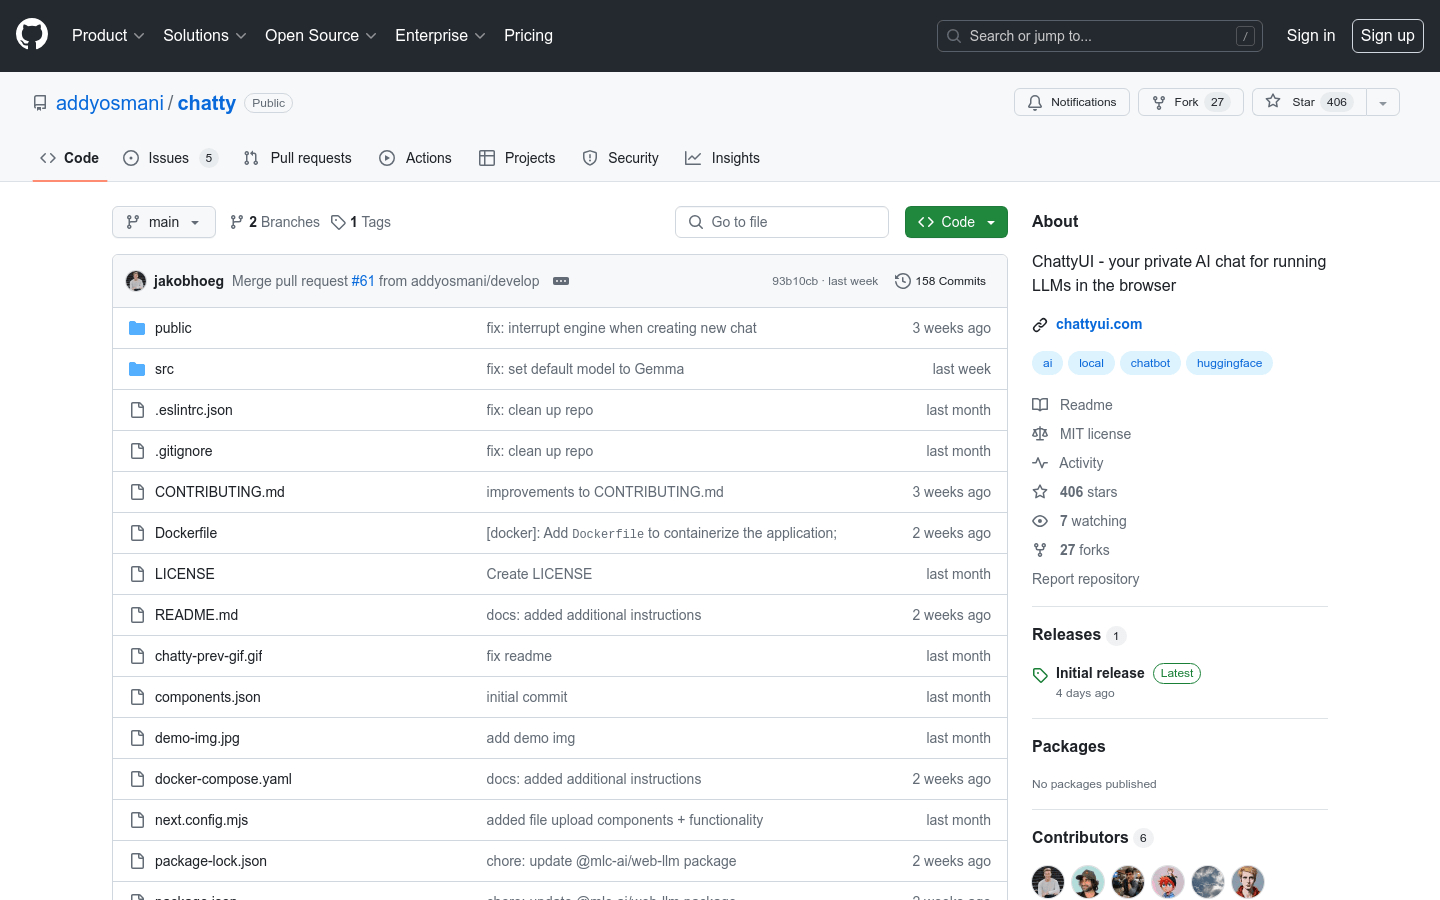The width and height of the screenshot is (1440, 900).
Task: Click the docker-compose.yaml file icon
Action: pyautogui.click(x=137, y=779)
